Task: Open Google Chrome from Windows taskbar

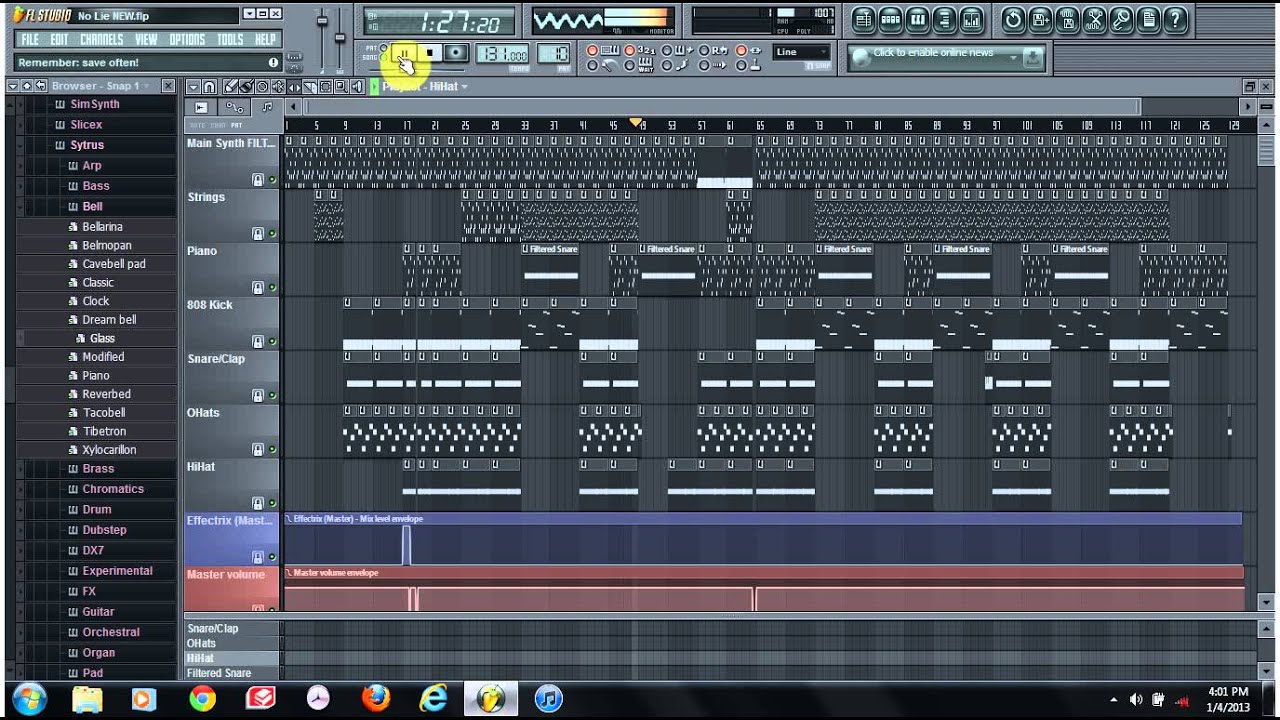Action: [x=202, y=699]
